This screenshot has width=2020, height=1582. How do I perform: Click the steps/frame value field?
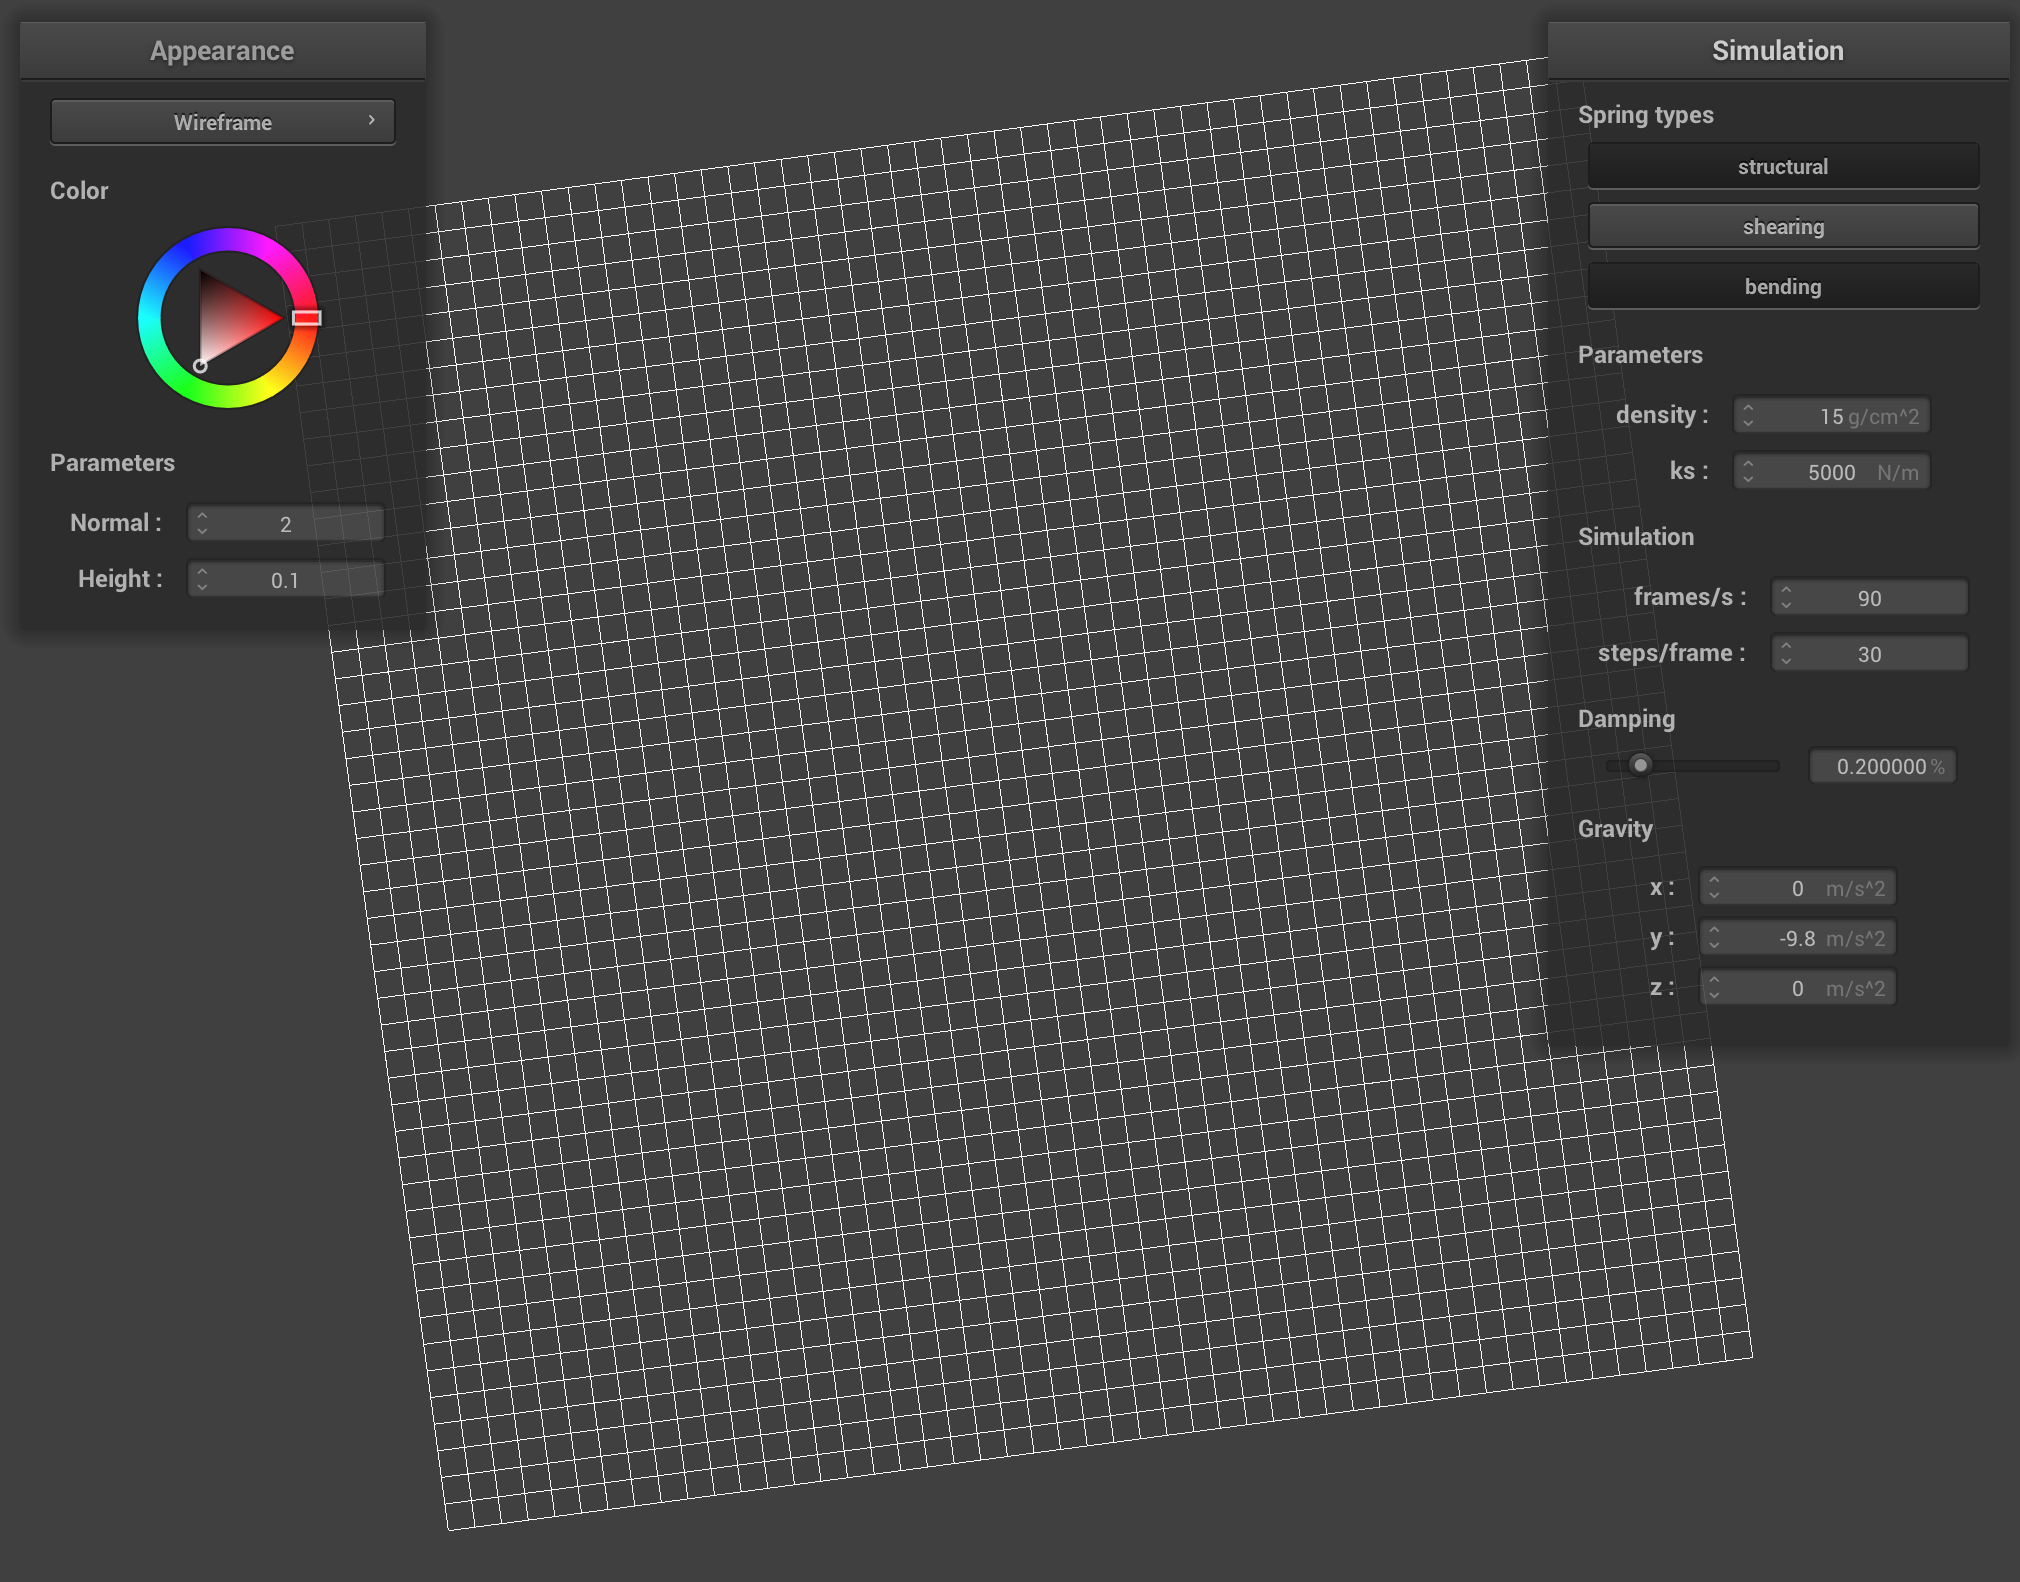point(1870,653)
